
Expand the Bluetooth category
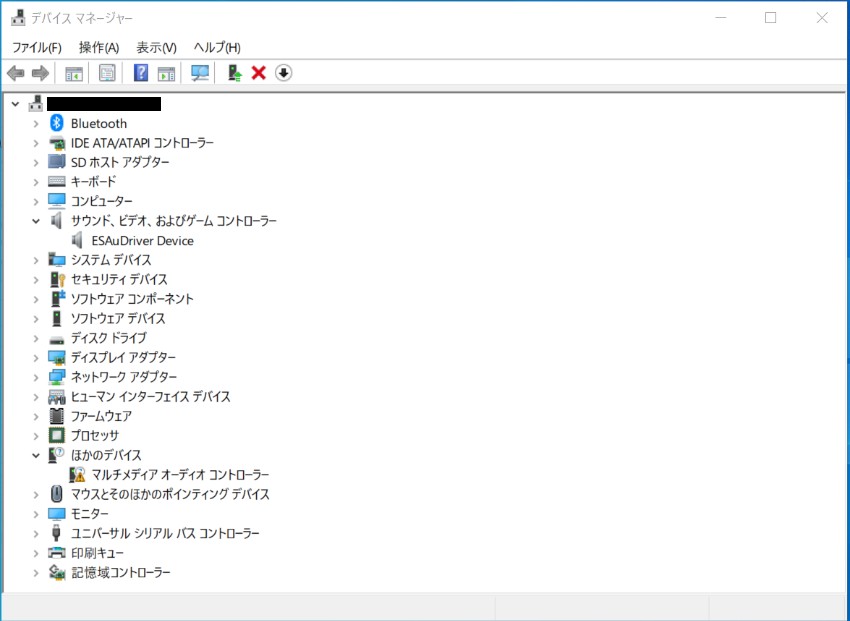click(x=36, y=123)
